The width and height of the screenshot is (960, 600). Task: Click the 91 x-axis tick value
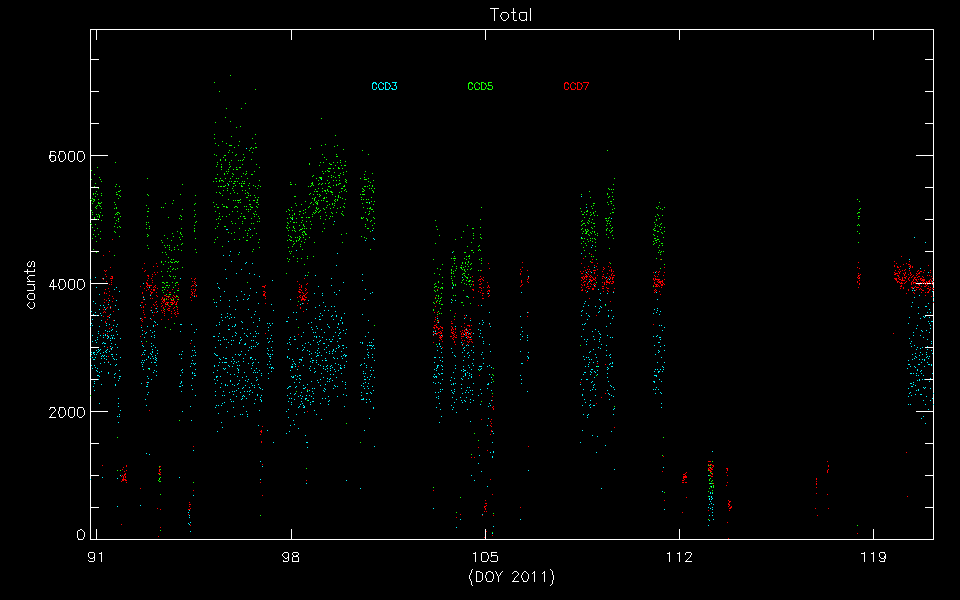[x=95, y=557]
